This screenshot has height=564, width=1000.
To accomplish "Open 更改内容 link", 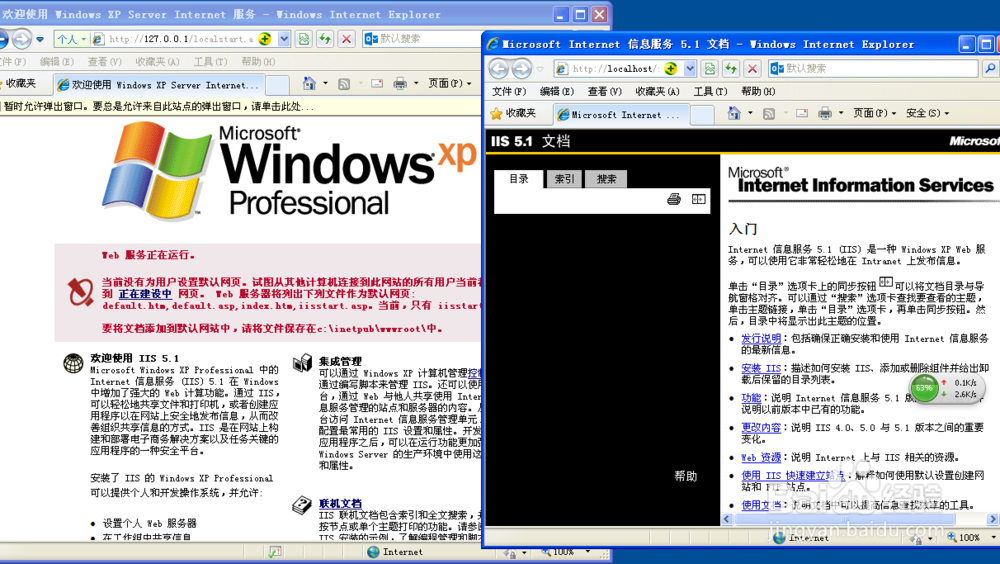I will click(761, 427).
